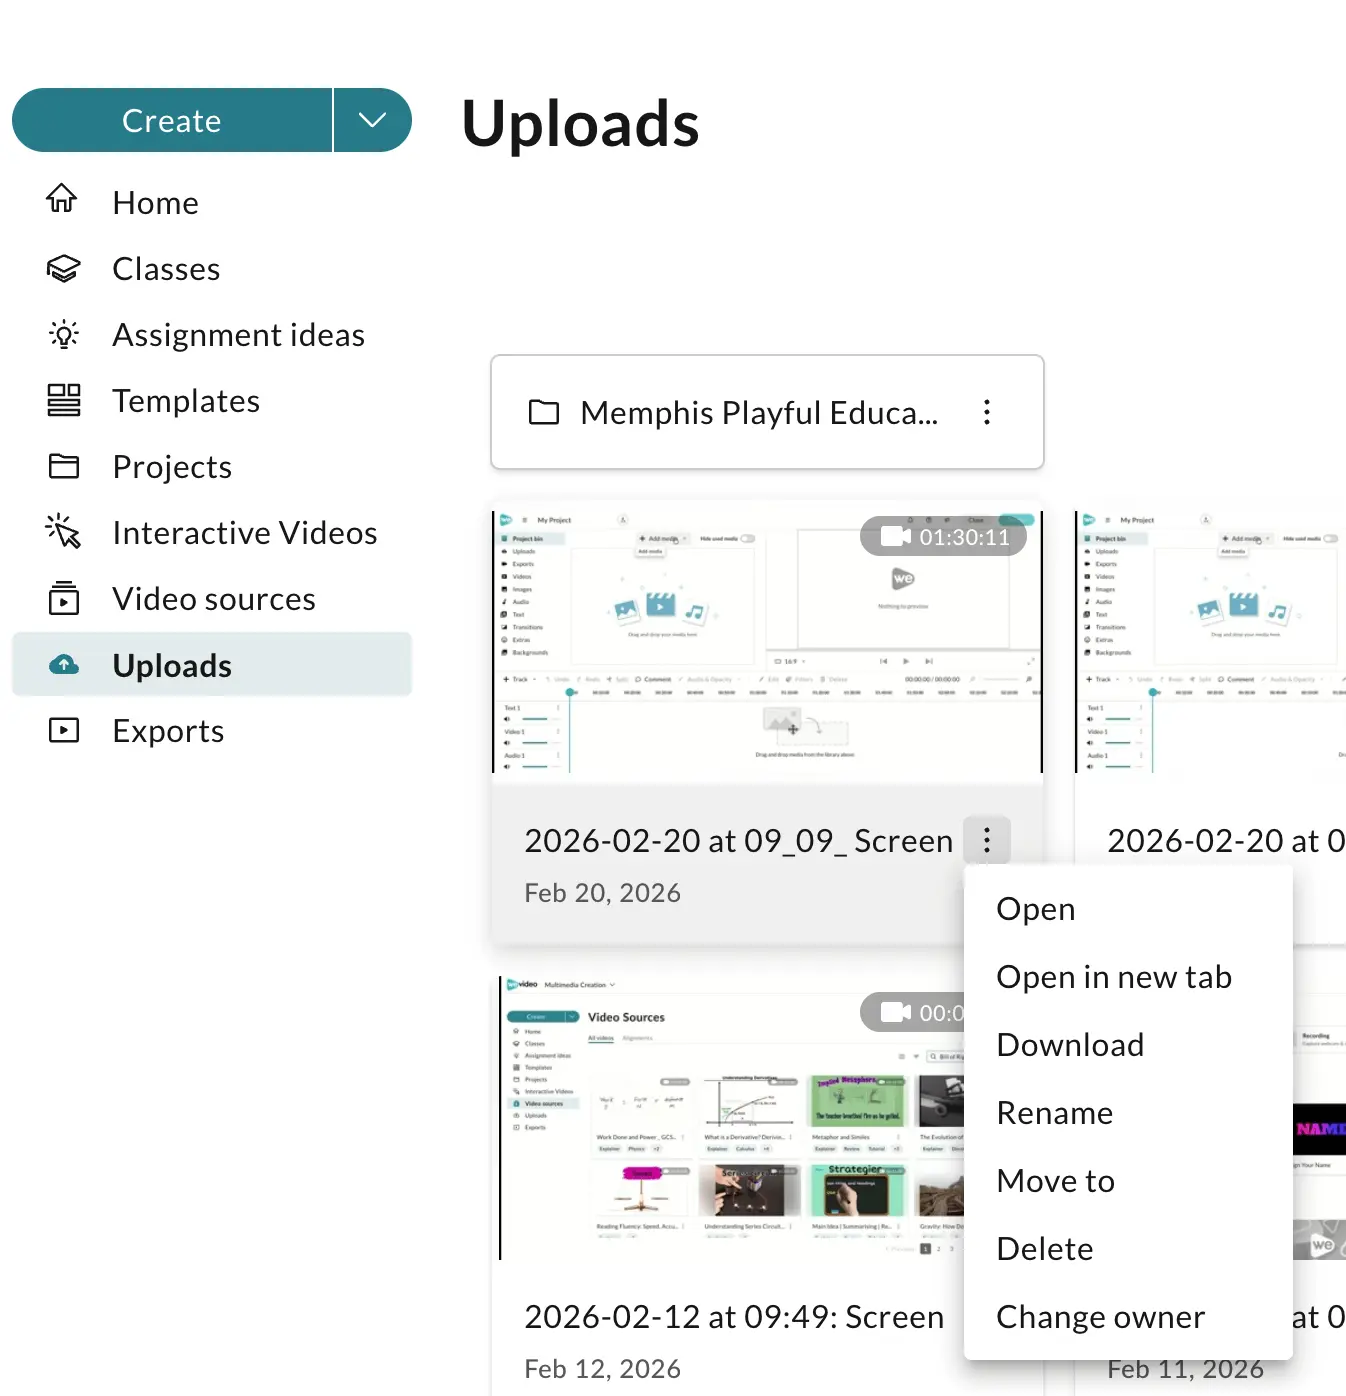This screenshot has height=1396, width=1346.
Task: Select Uploads in the sidebar
Action: 212,664
